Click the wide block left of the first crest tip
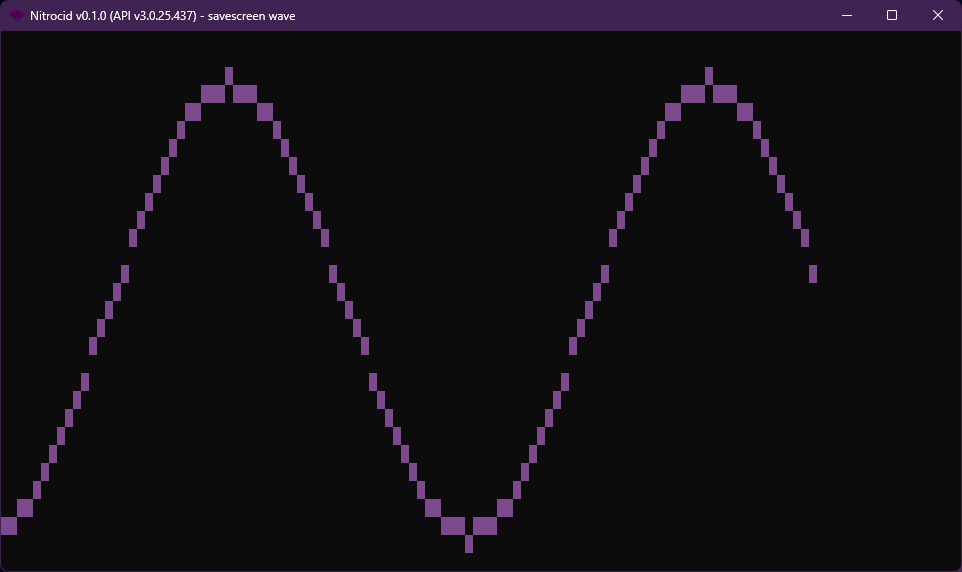 [213, 94]
